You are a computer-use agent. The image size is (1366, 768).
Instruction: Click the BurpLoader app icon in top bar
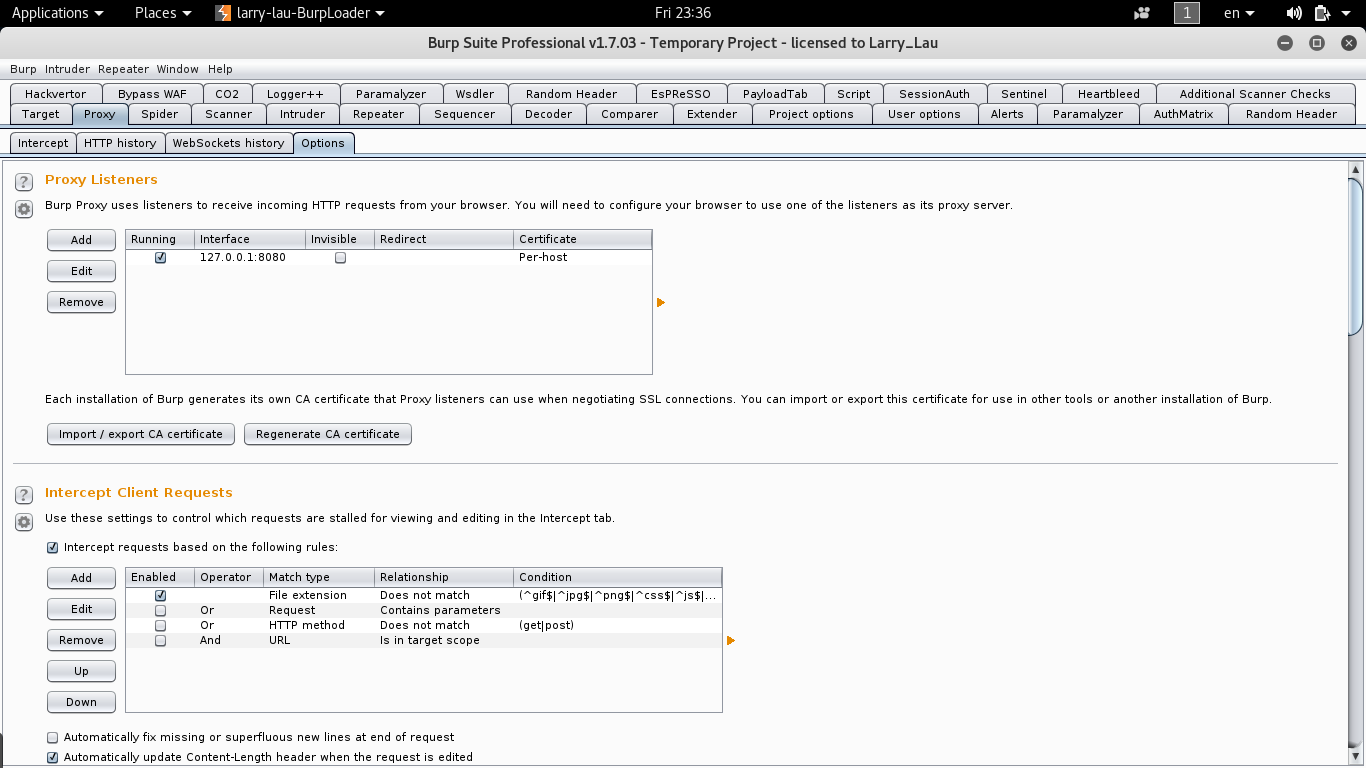[x=225, y=13]
